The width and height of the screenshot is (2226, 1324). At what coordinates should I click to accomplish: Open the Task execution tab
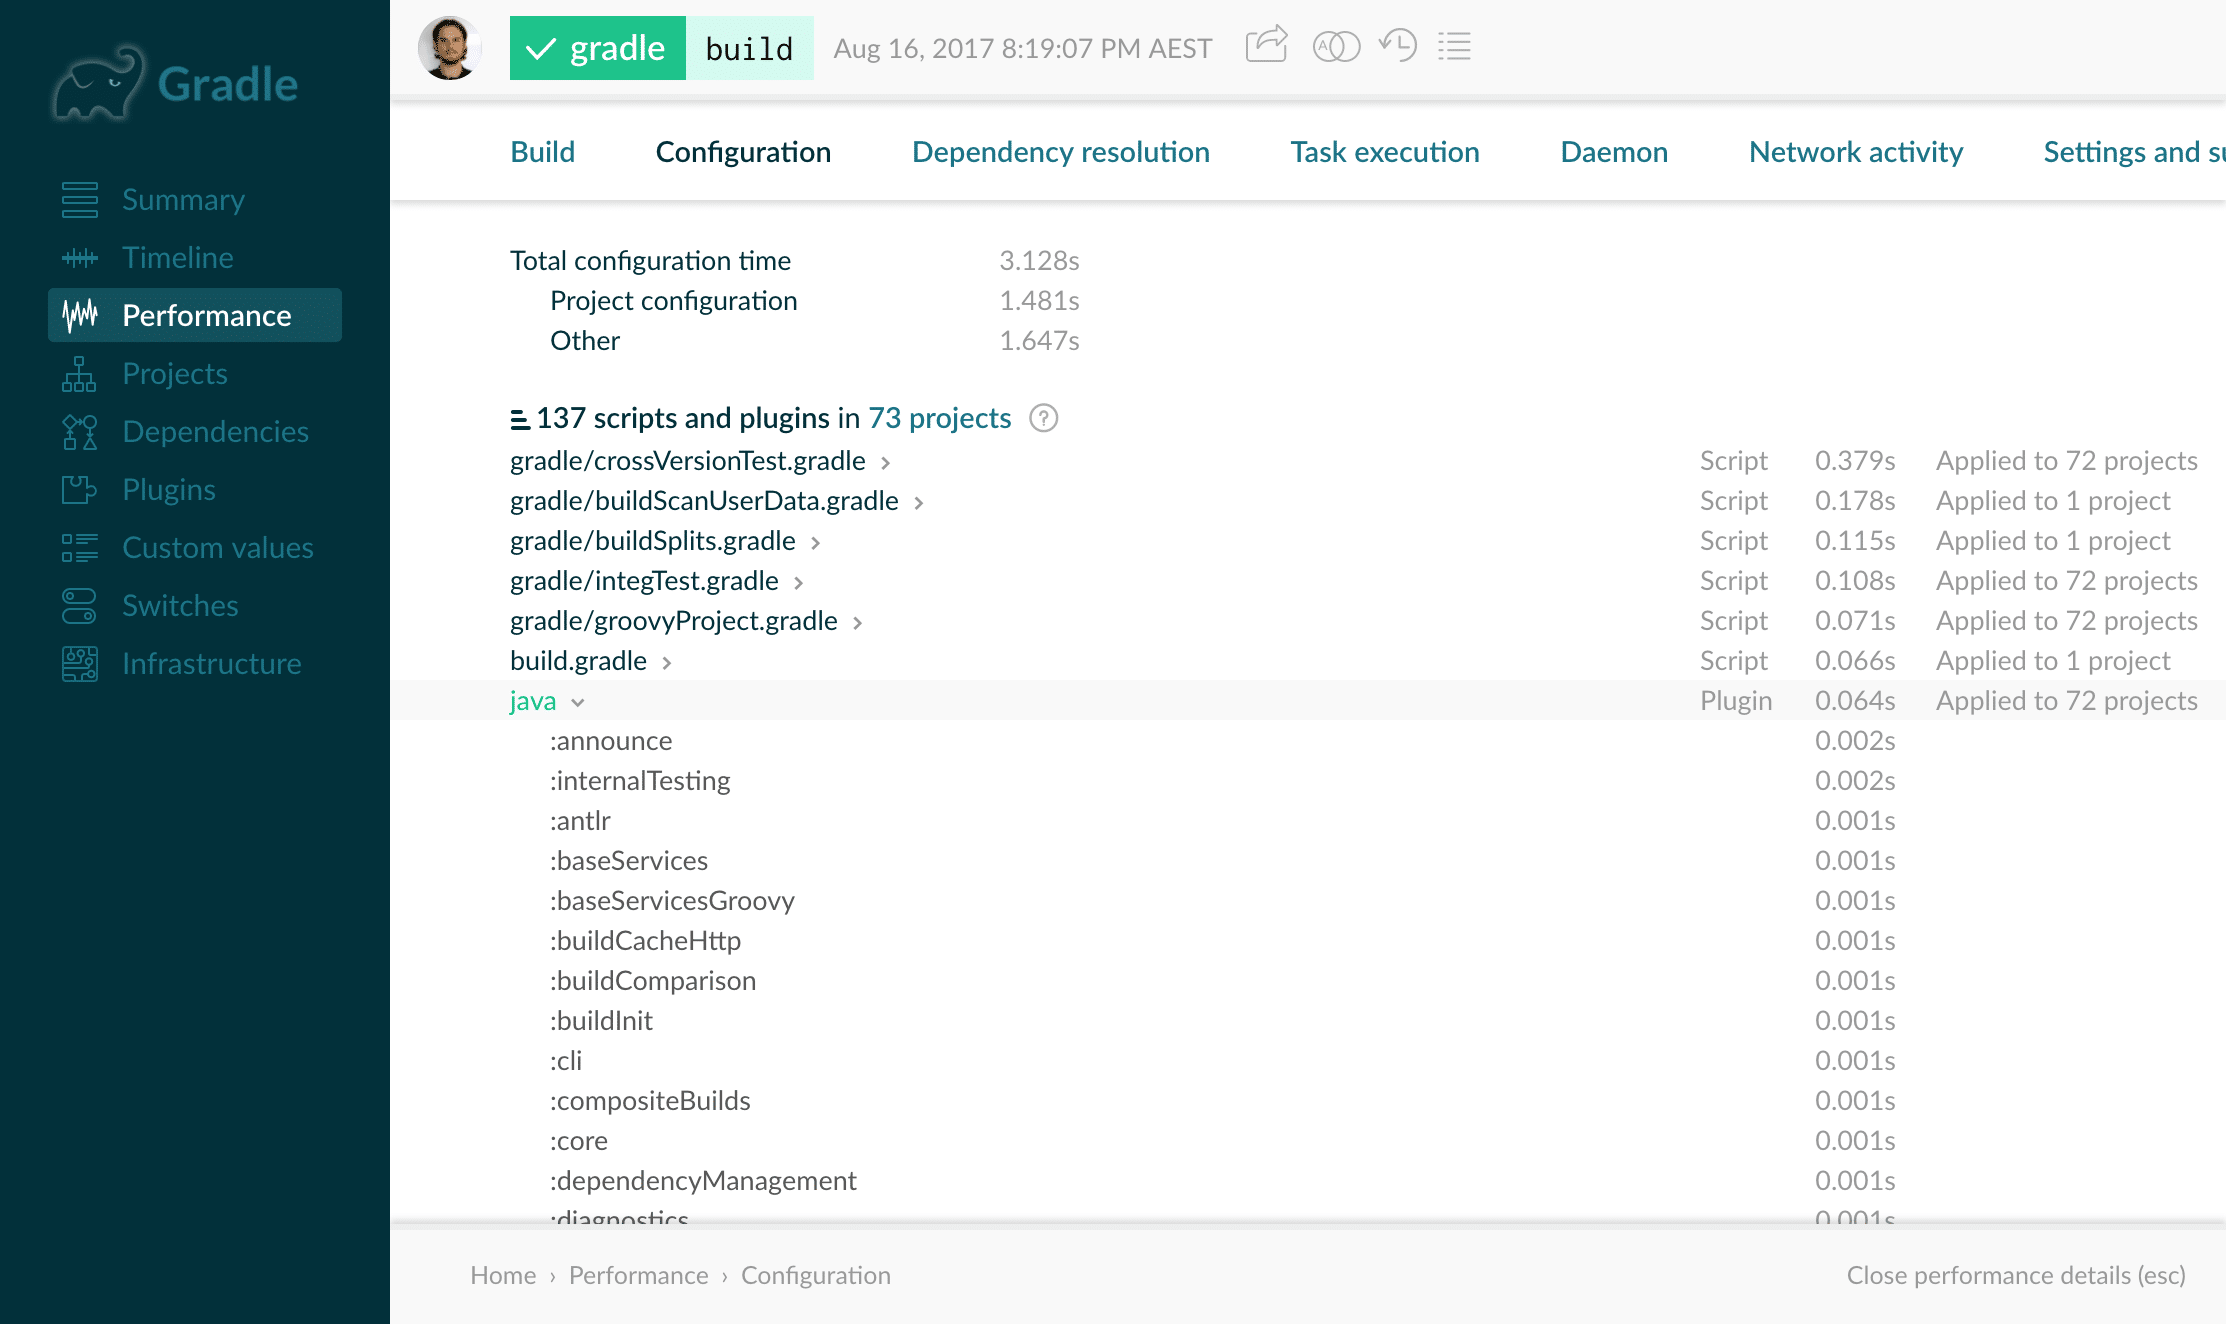pyautogui.click(x=1385, y=152)
